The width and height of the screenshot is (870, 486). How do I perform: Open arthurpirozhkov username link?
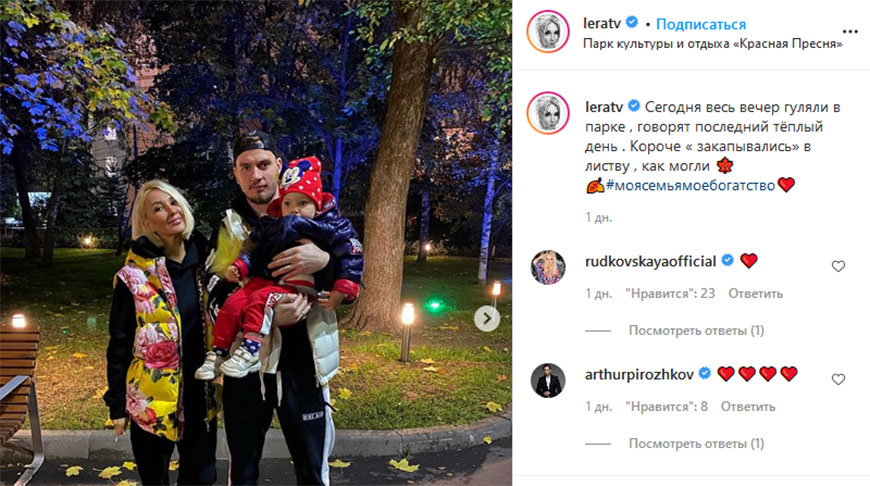639,374
